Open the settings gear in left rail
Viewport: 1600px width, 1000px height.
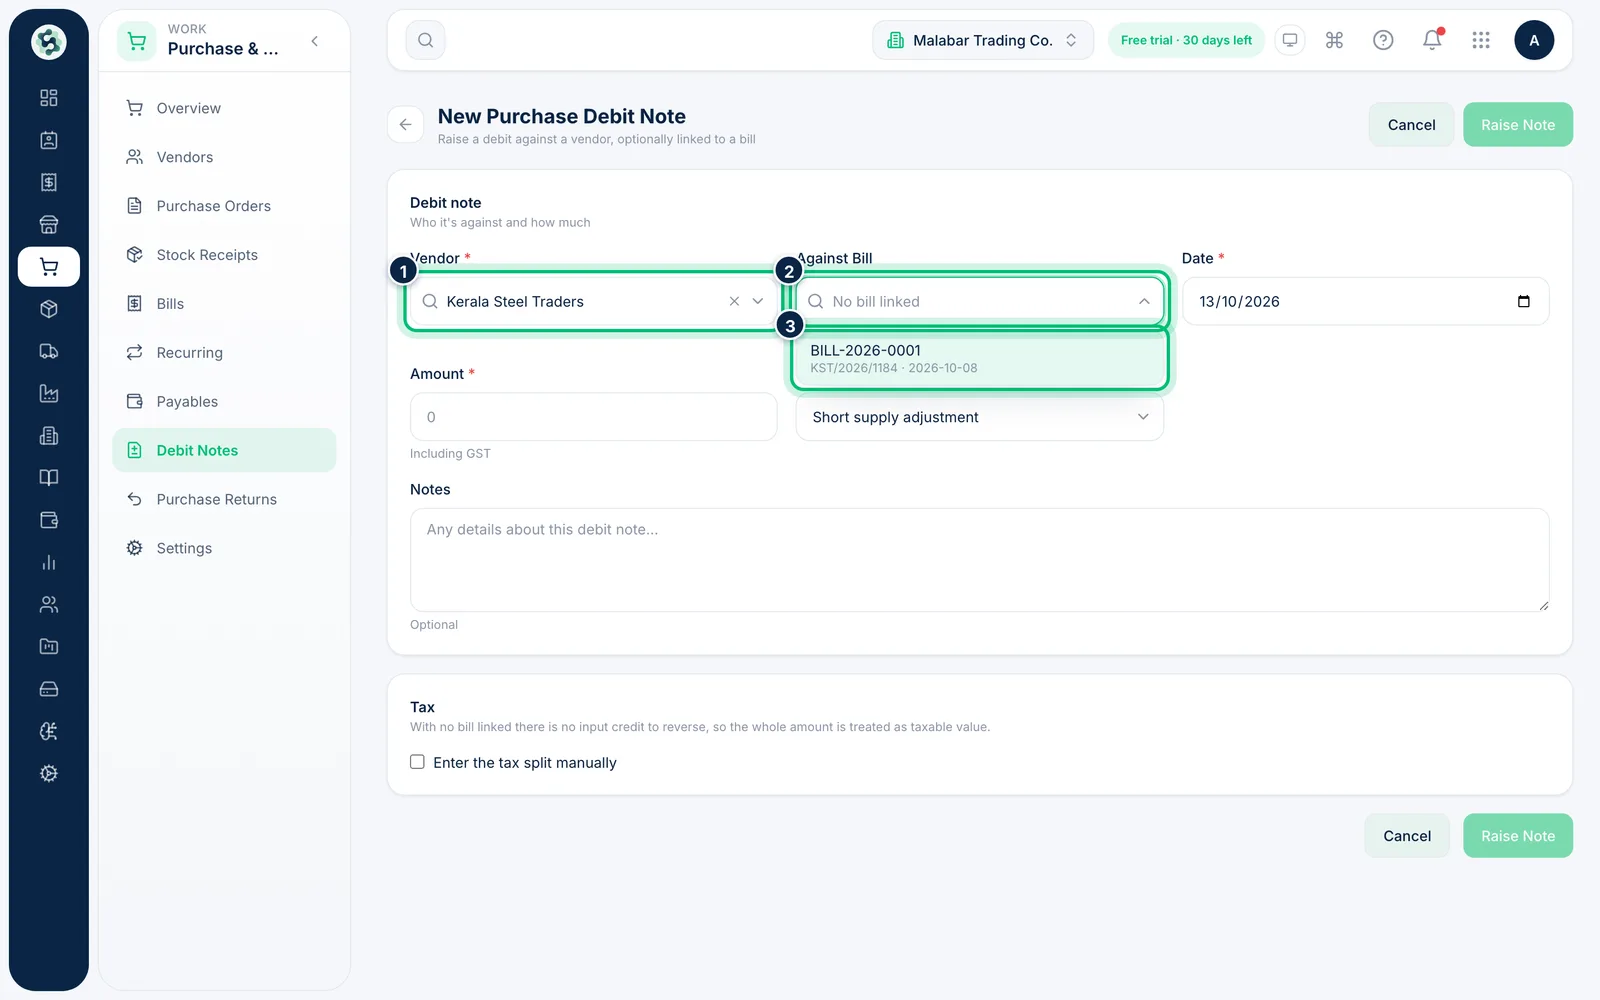click(x=48, y=773)
